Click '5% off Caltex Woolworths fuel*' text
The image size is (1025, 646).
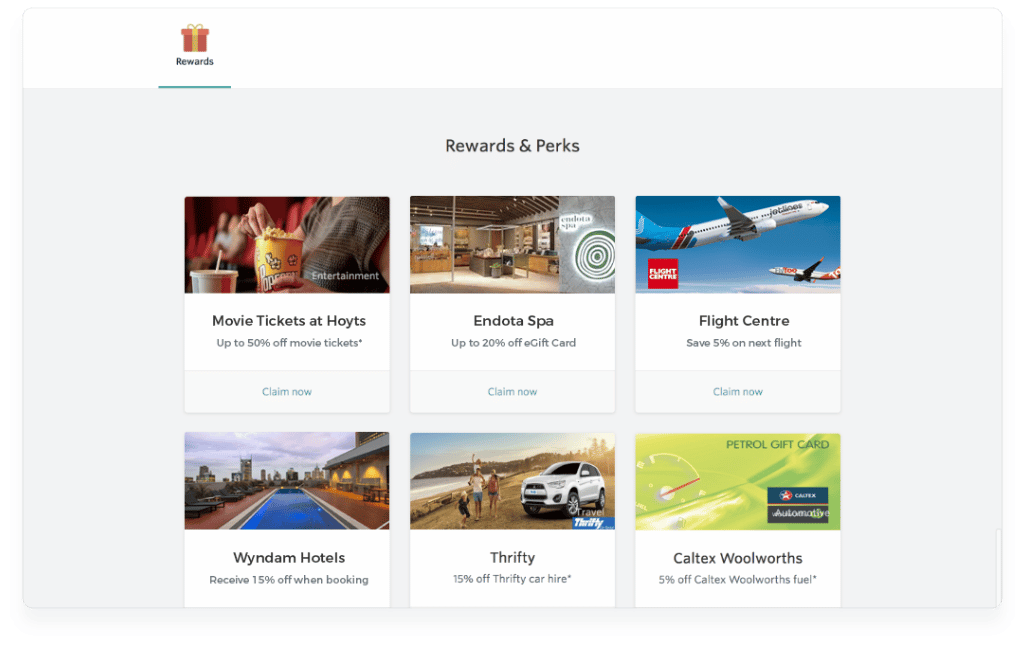pos(738,579)
